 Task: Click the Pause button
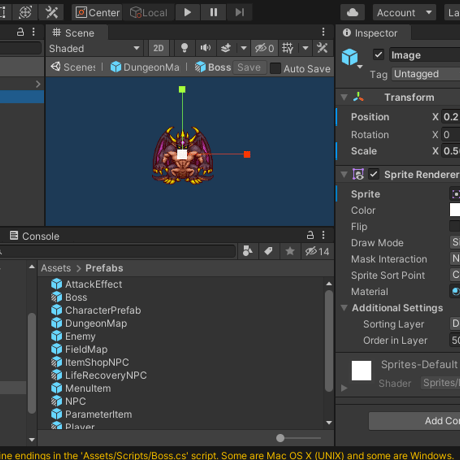[x=213, y=13]
